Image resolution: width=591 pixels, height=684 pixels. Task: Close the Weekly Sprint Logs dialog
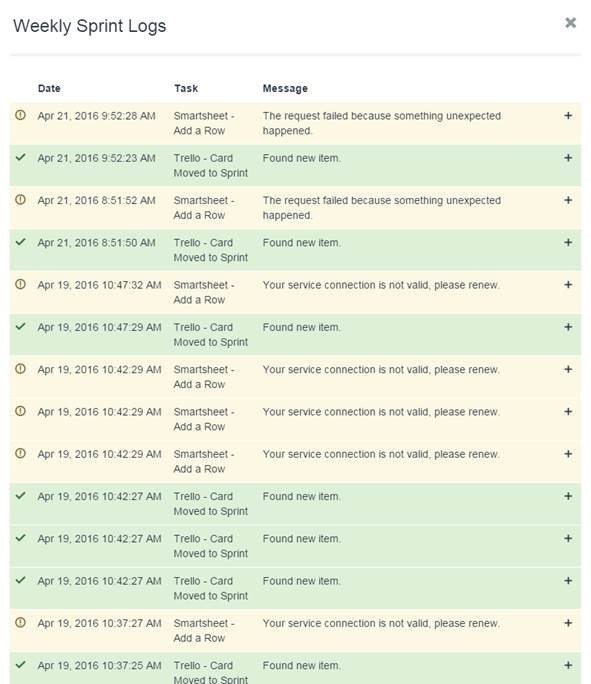(x=571, y=23)
